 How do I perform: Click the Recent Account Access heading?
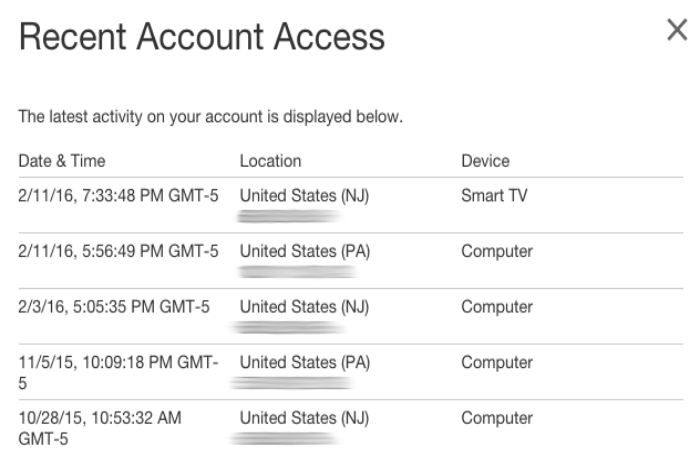click(202, 36)
